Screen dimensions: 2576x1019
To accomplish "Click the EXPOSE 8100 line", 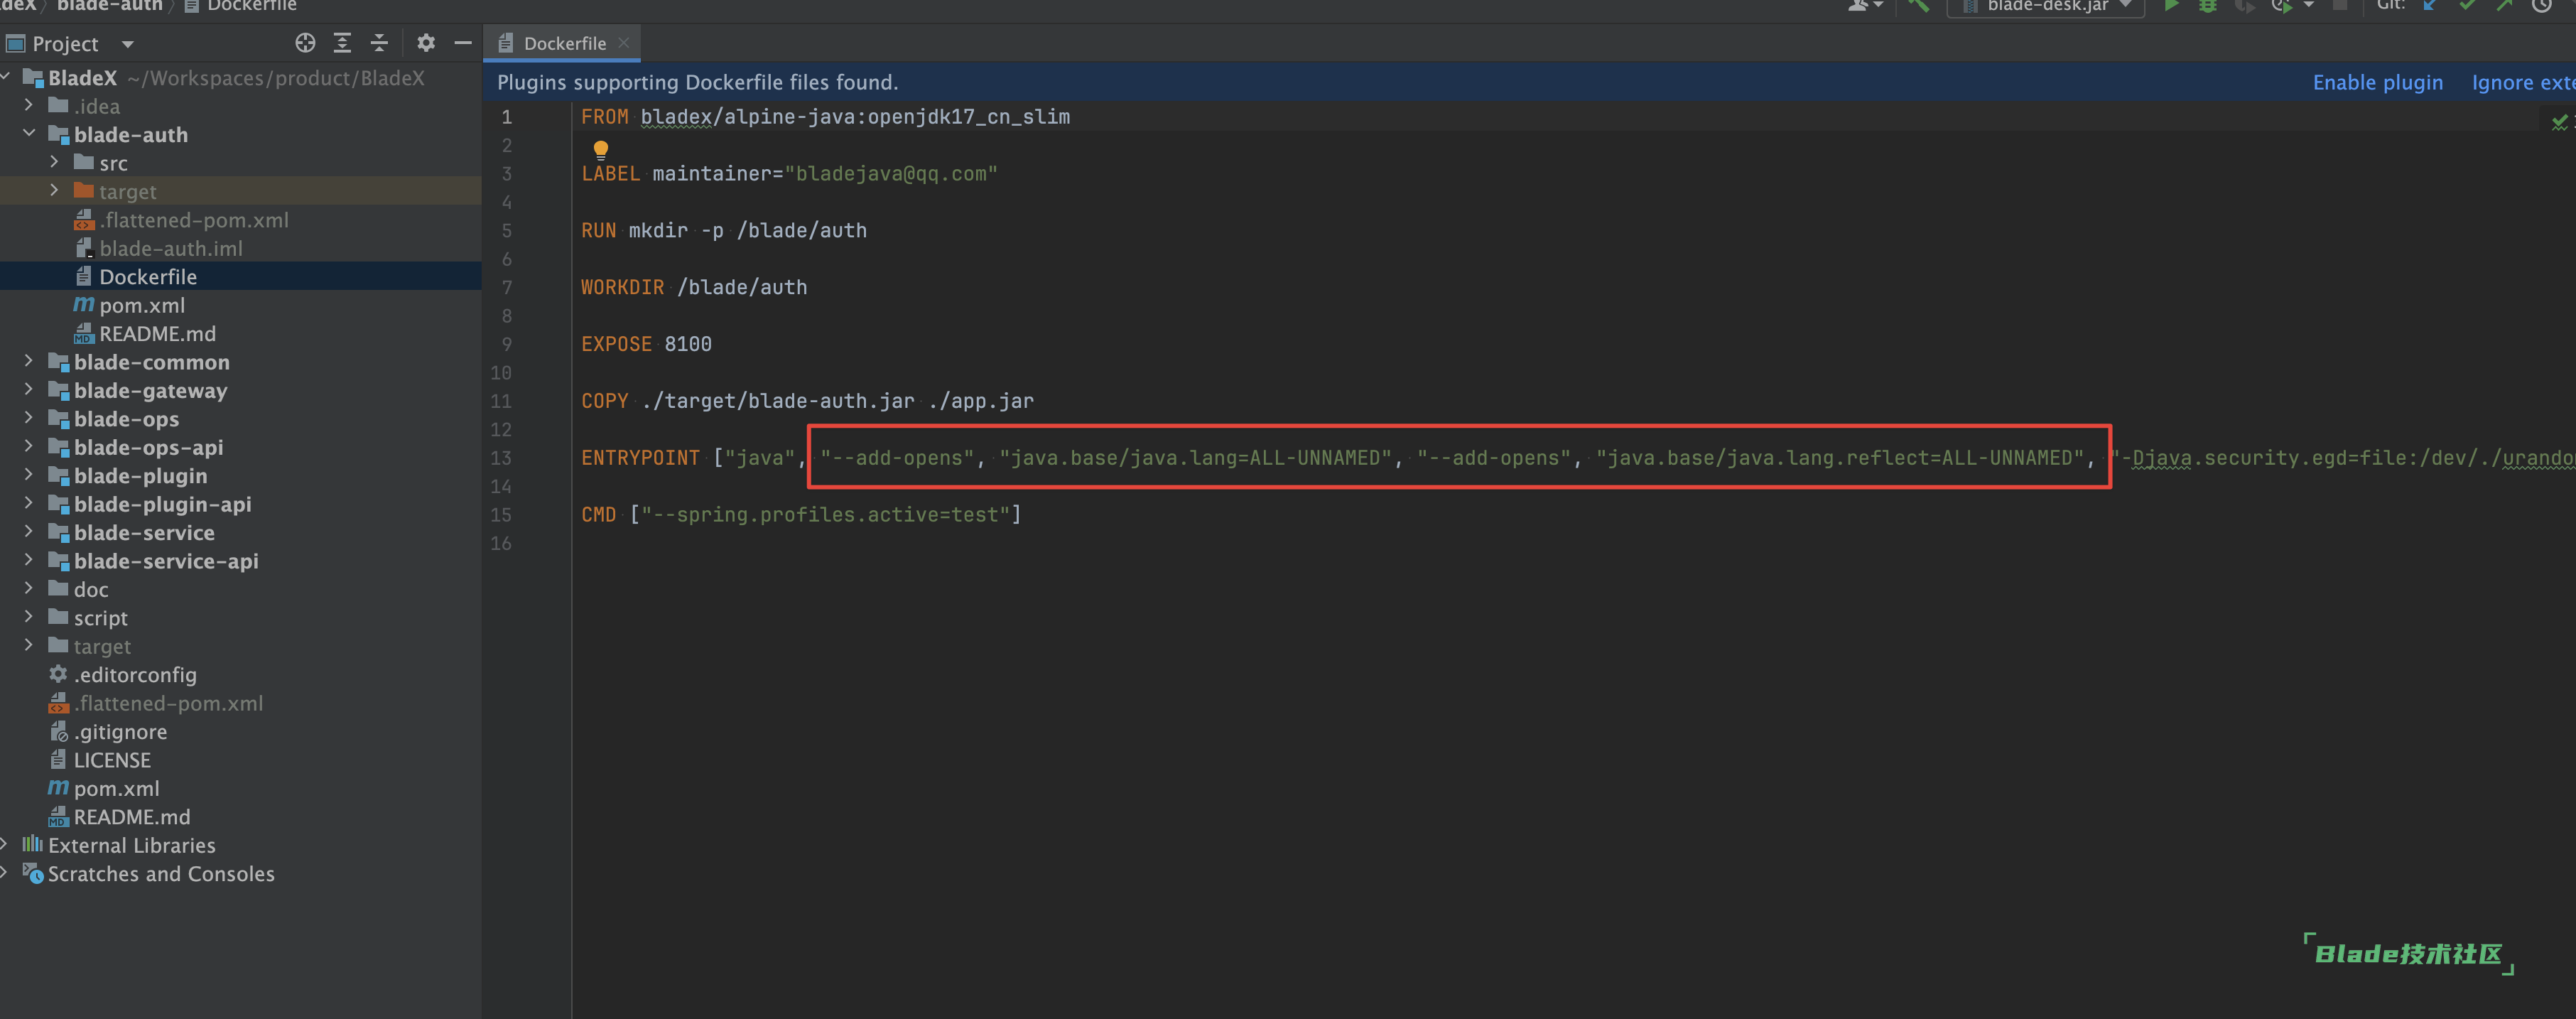I will [x=646, y=343].
